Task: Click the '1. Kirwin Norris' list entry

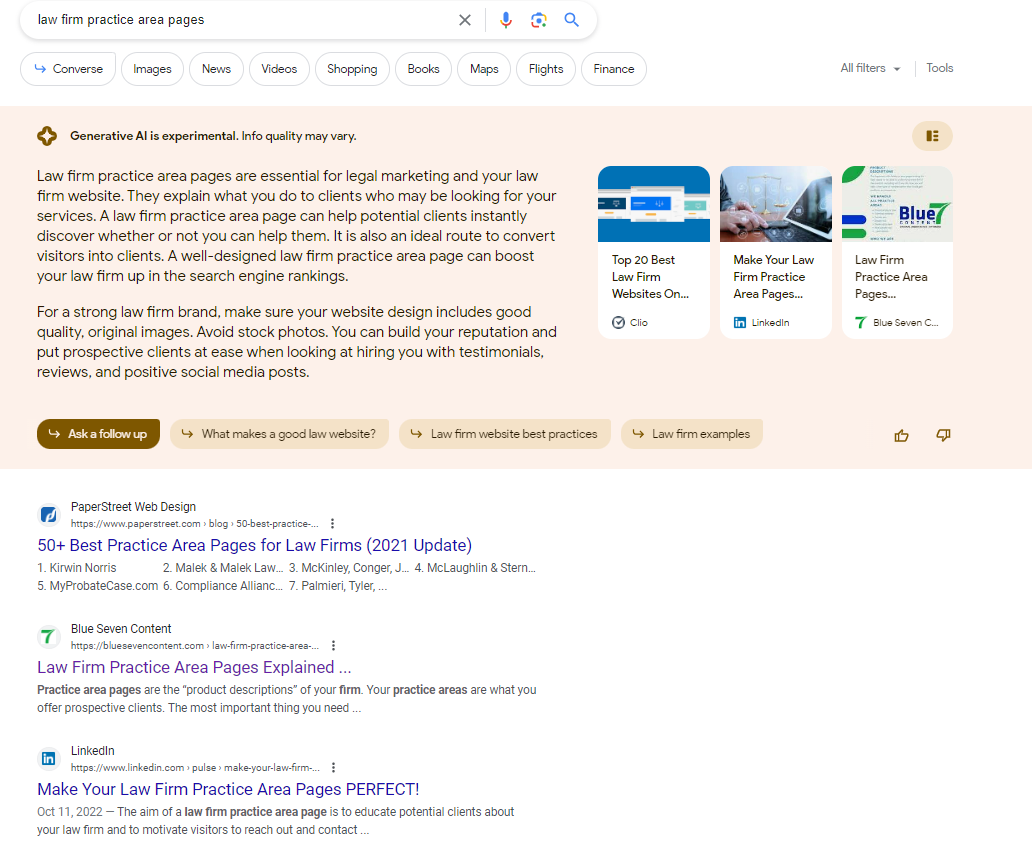Action: click(x=77, y=567)
